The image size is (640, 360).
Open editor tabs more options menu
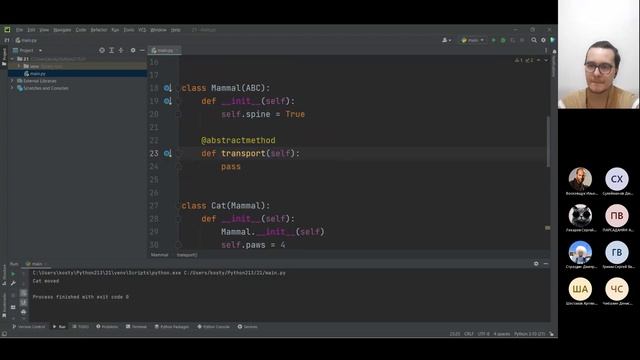546,51
